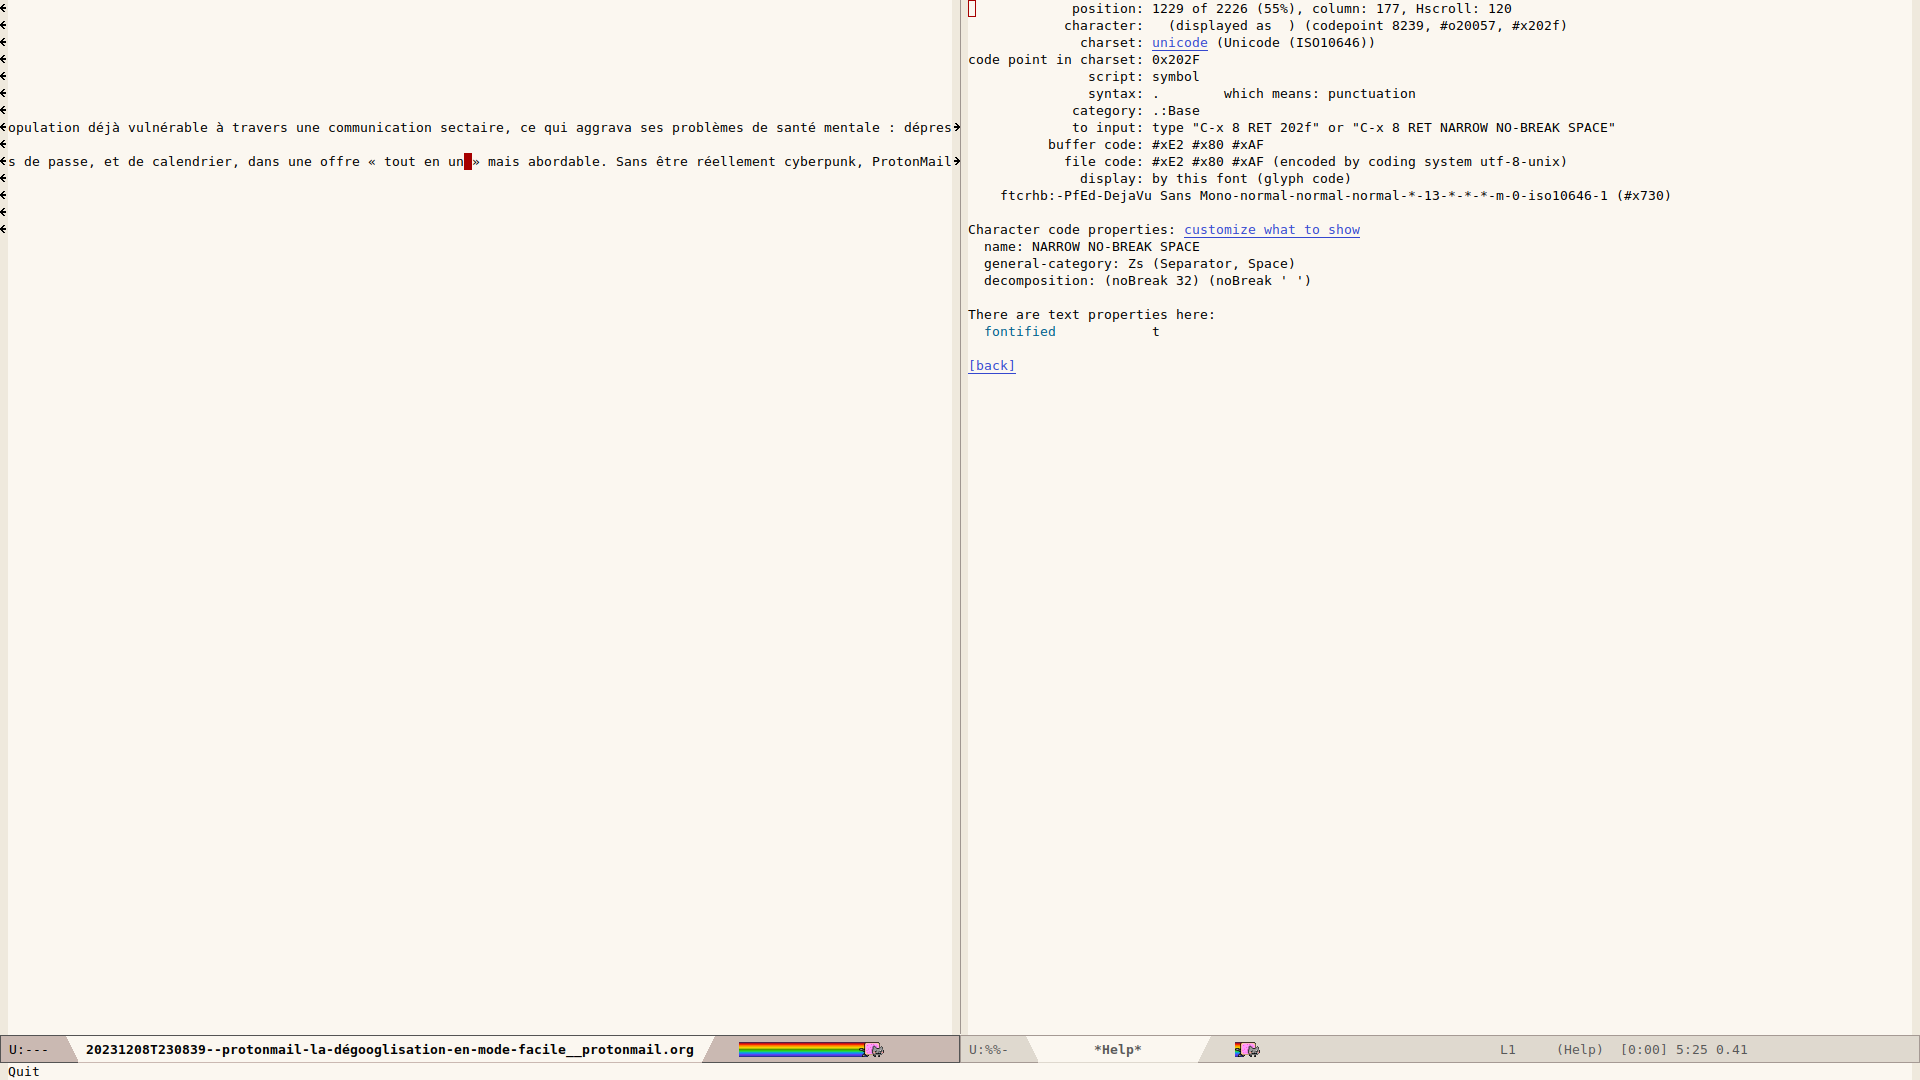The image size is (1920, 1080).
Task: Click the hollow red cursor box in the Help buffer
Action: click(x=972, y=9)
